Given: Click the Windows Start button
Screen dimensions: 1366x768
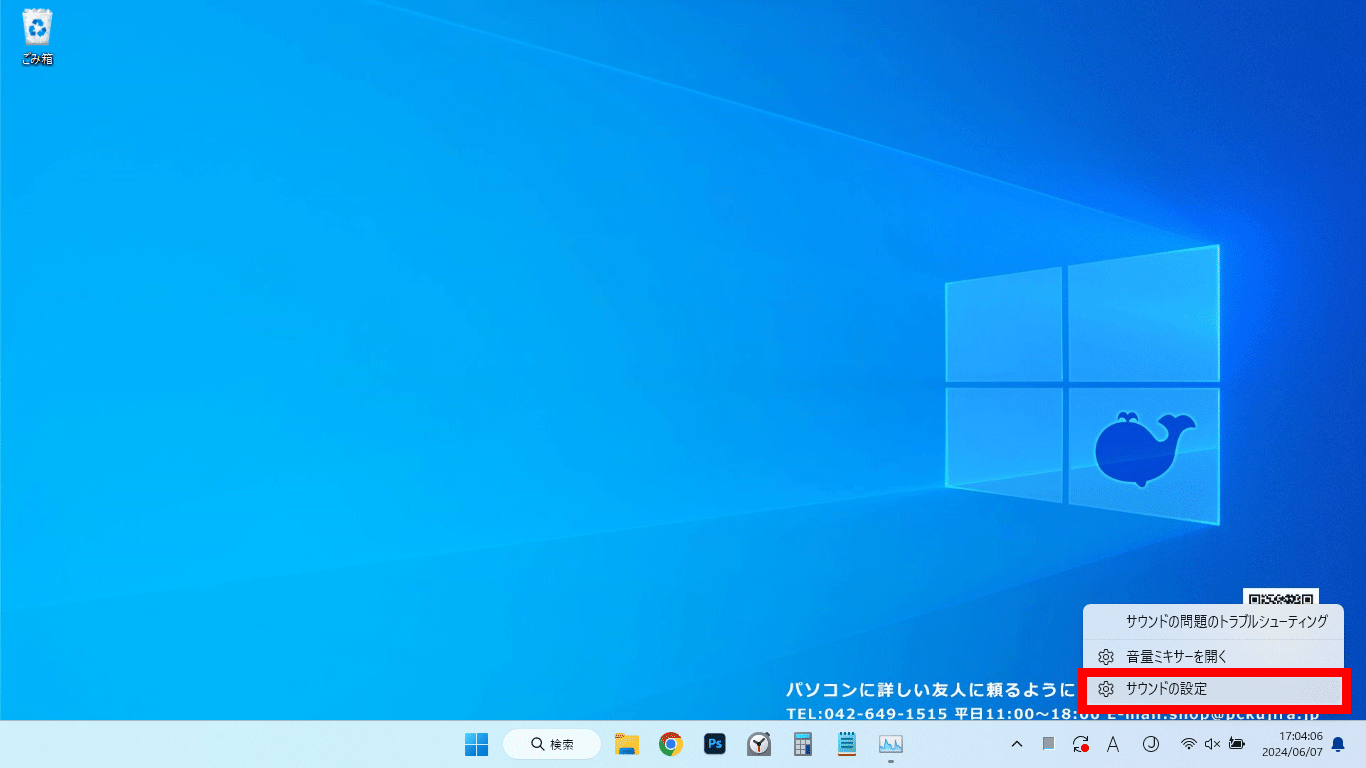Looking at the screenshot, I should click(477, 744).
